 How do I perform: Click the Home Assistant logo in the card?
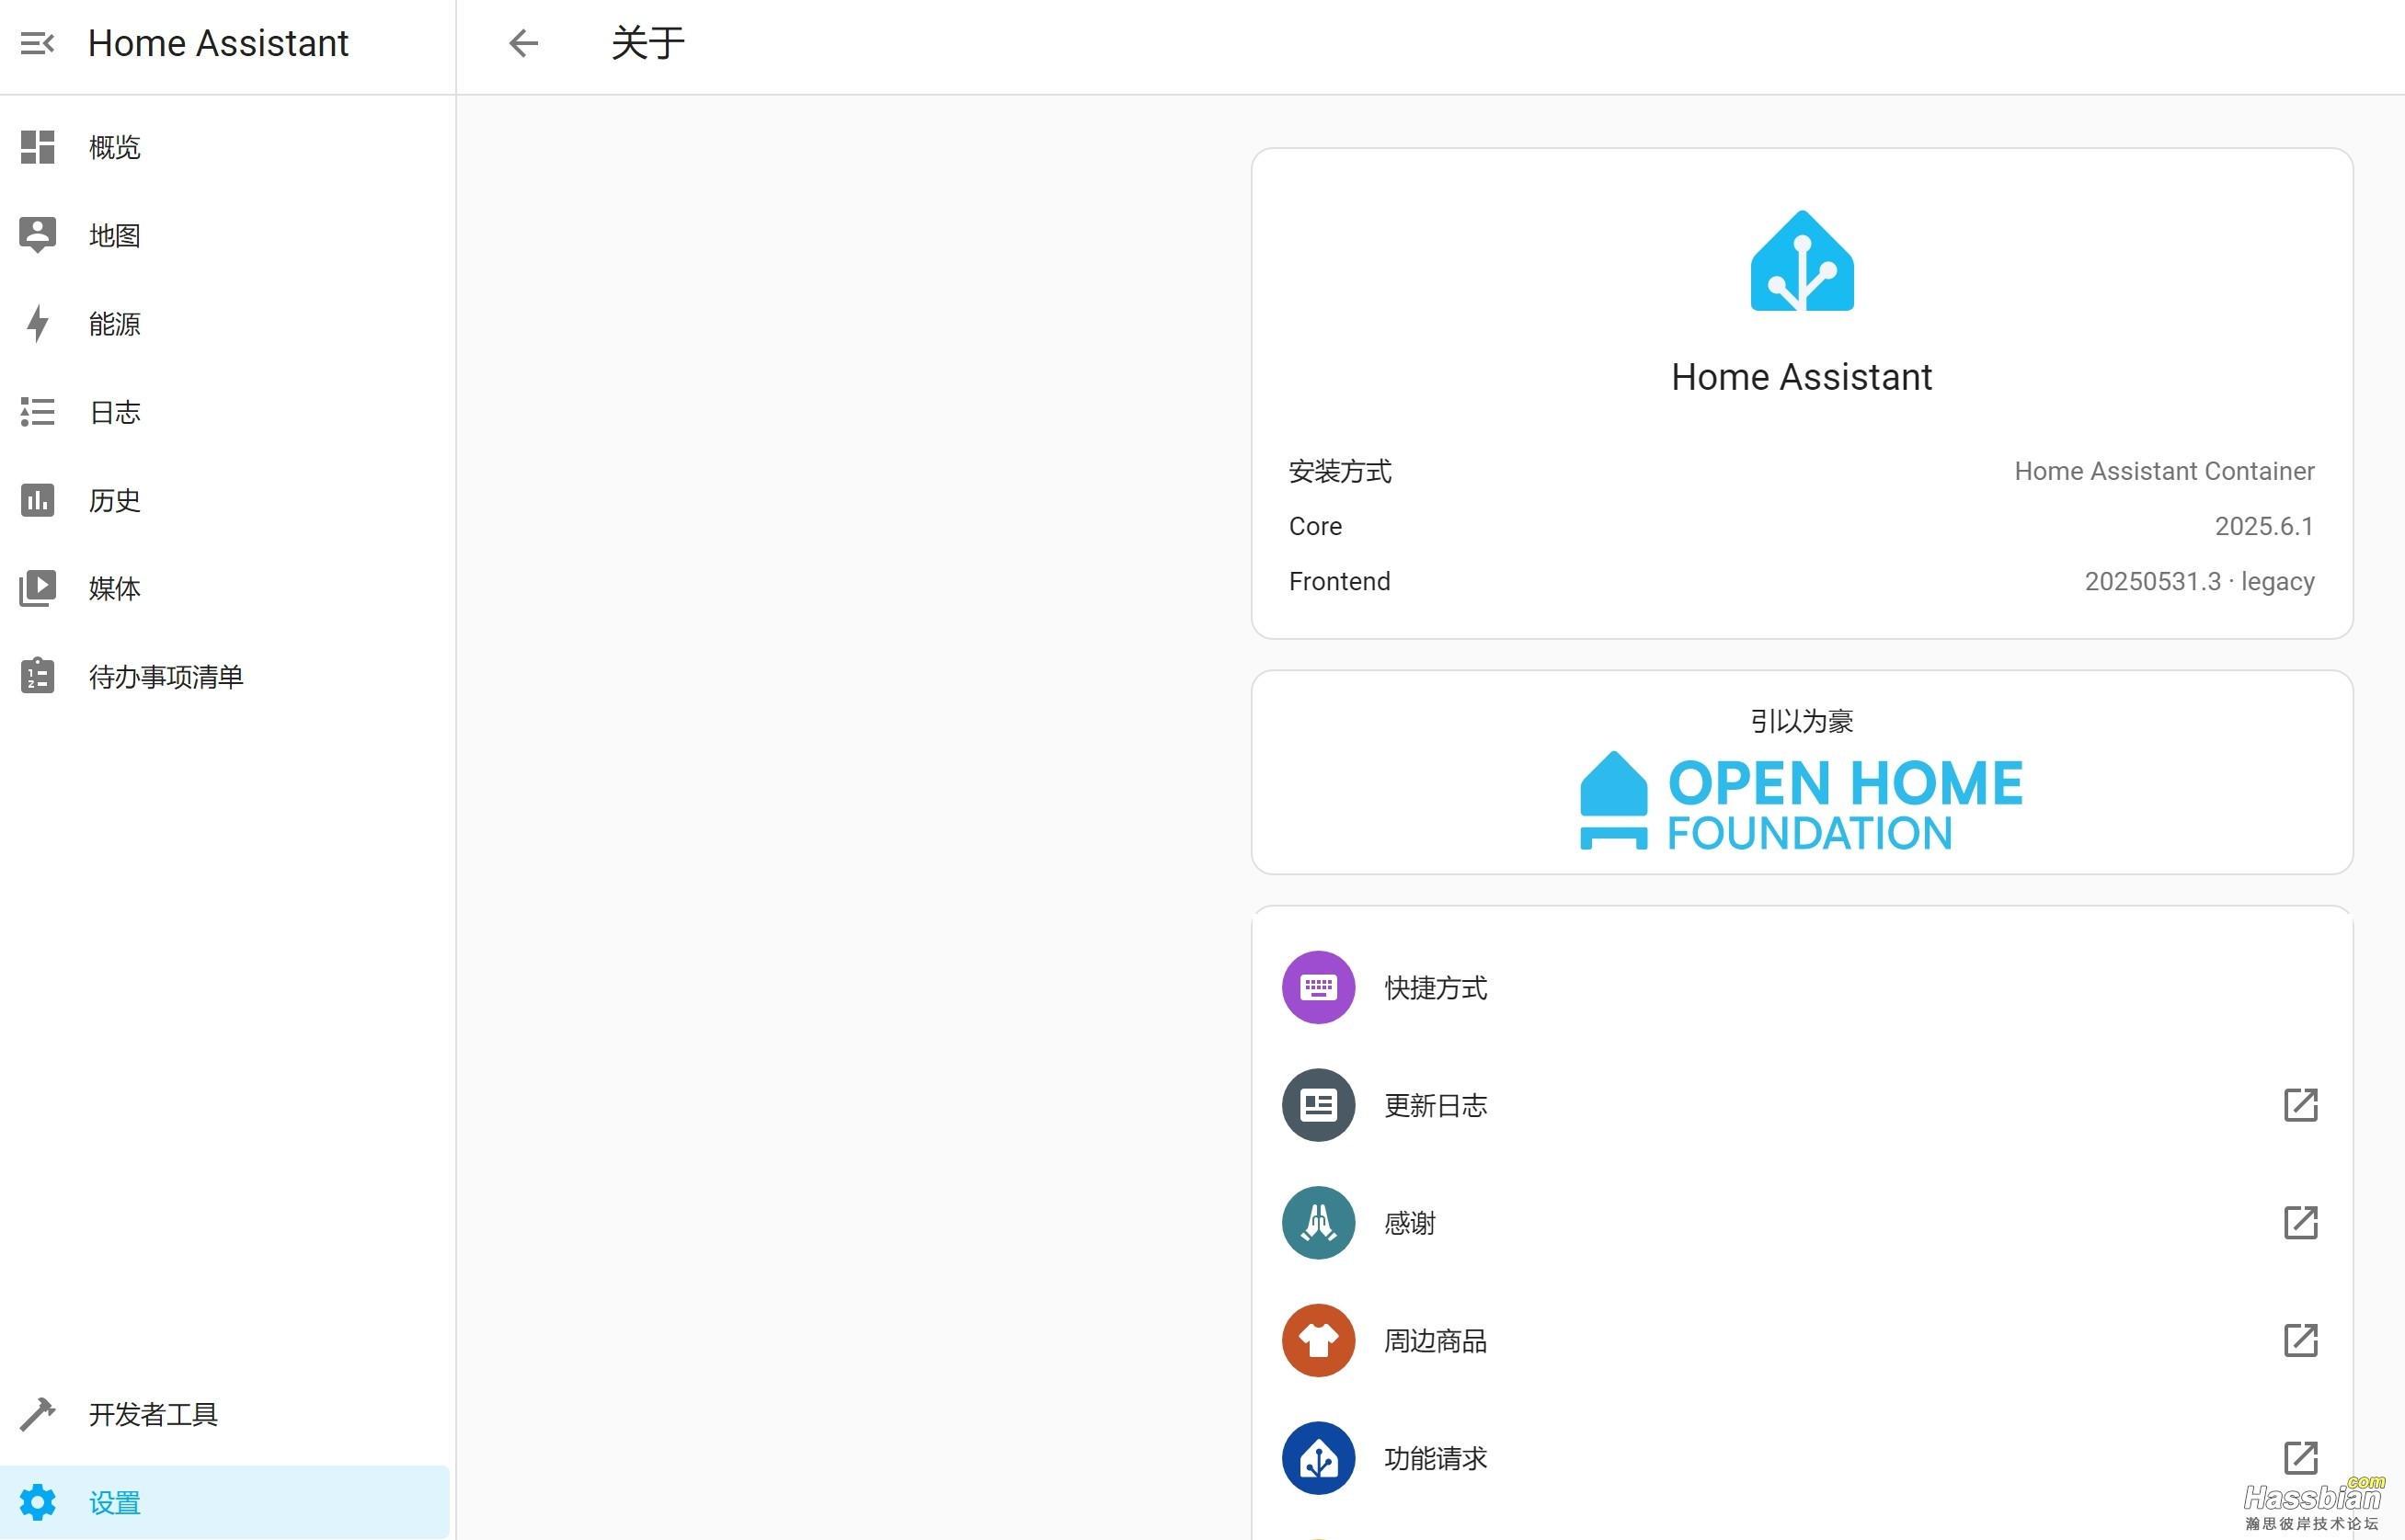click(x=1802, y=261)
